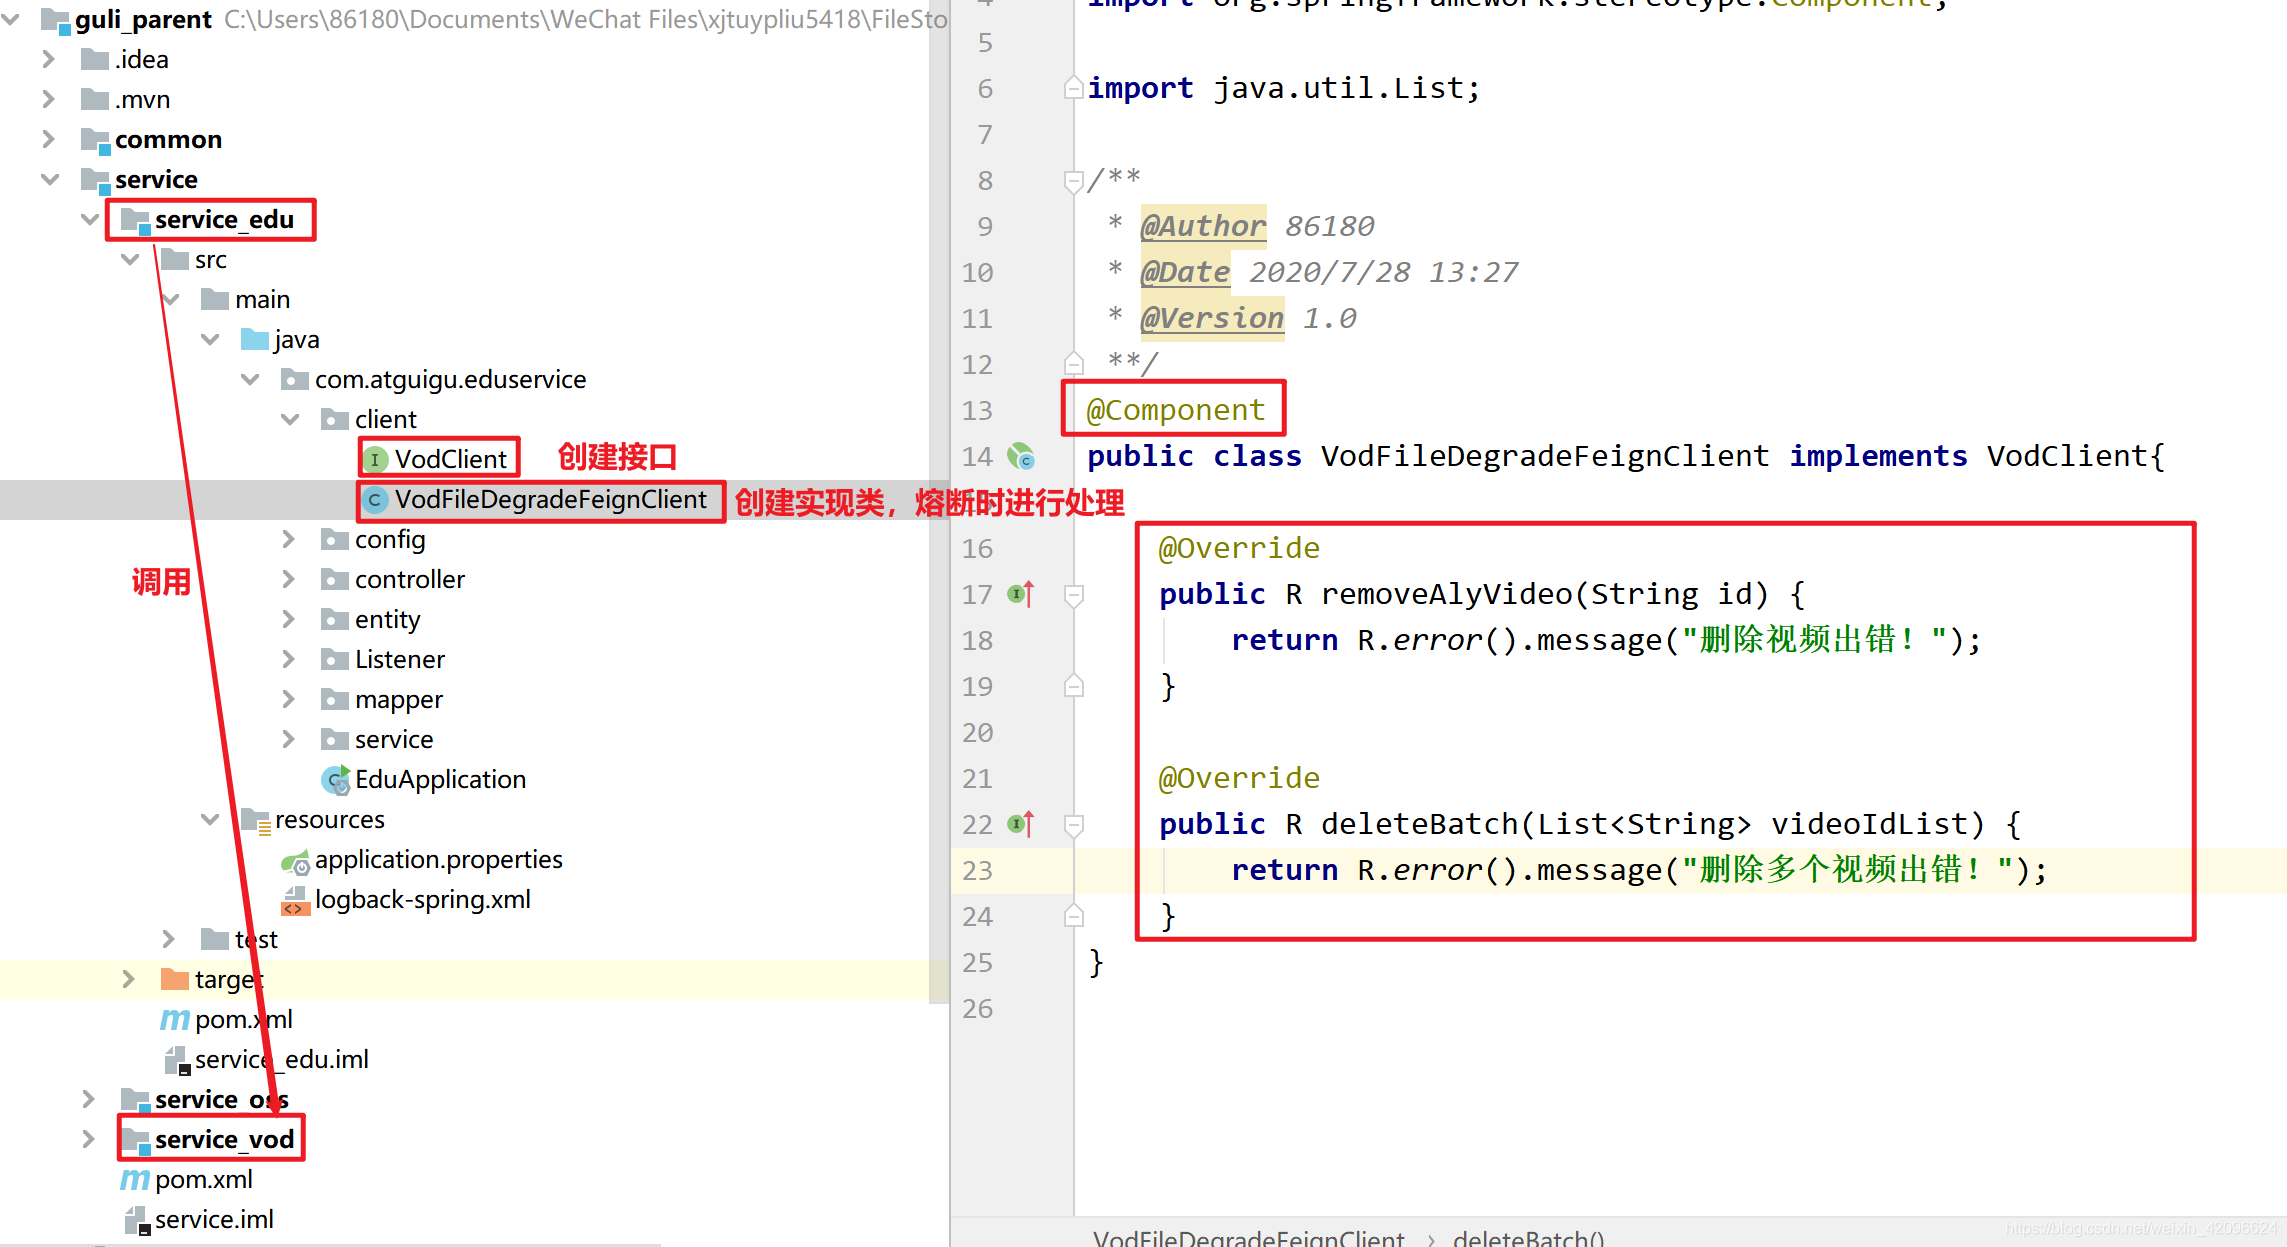Expand the service_vod module

[88, 1139]
